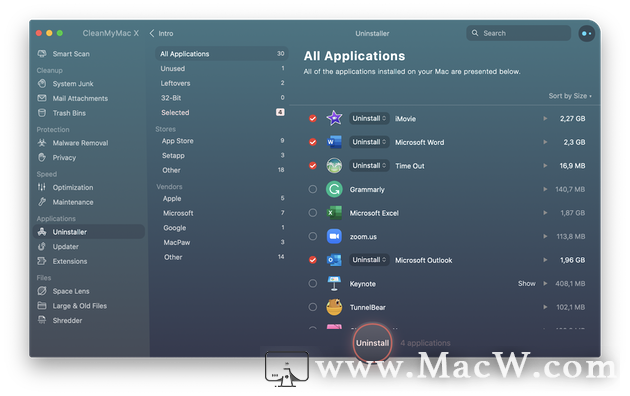Viewport: 630px width, 396px height.
Task: Select the Maintenance wrench icon
Action: 42,202
